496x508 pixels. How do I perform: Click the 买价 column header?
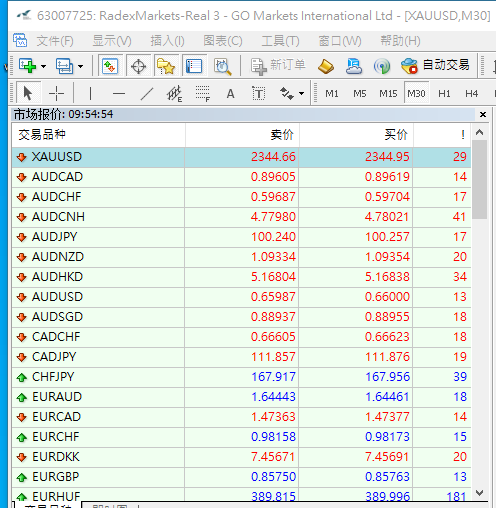pos(356,135)
